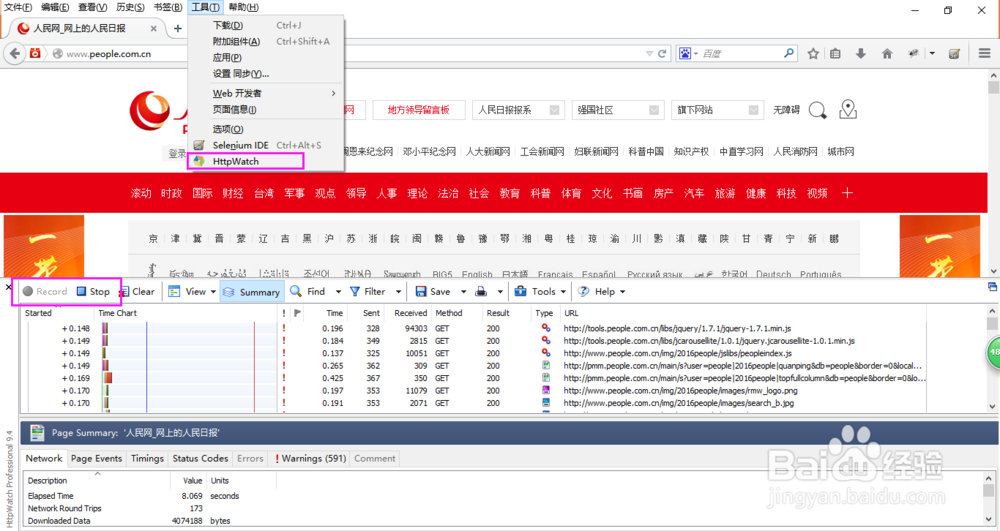Open the 帮助 menu in the menu bar

(x=244, y=7)
